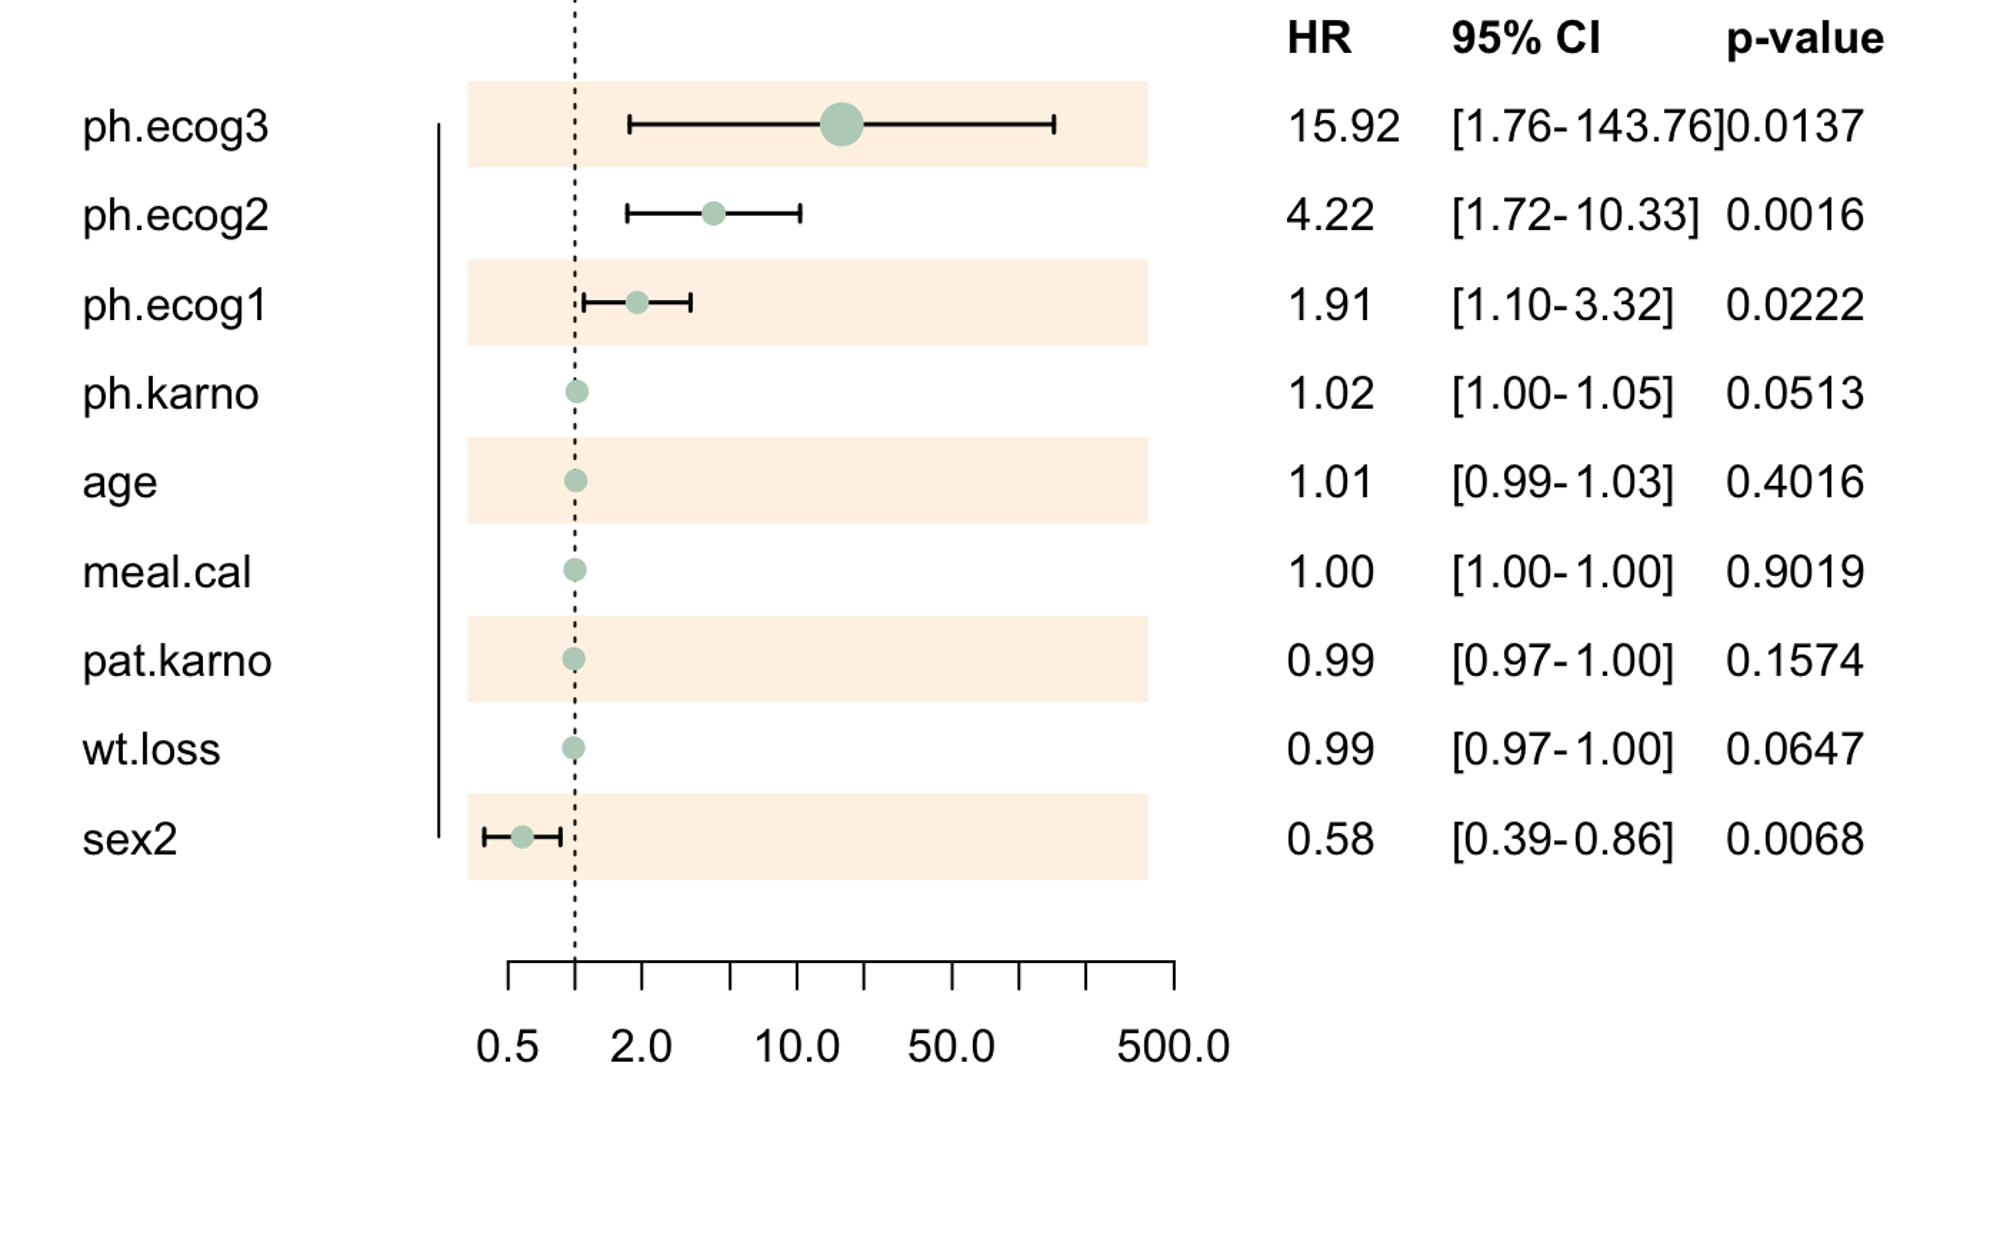This screenshot has height=1236, width=2000.
Task: Click the meal.cal estimate dot
Action: click(x=574, y=570)
